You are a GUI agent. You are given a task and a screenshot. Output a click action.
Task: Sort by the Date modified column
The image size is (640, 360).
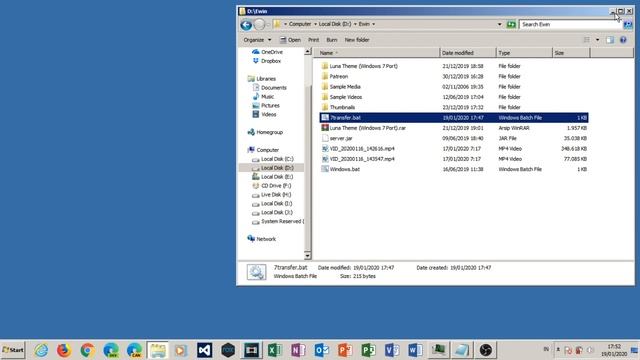468,53
